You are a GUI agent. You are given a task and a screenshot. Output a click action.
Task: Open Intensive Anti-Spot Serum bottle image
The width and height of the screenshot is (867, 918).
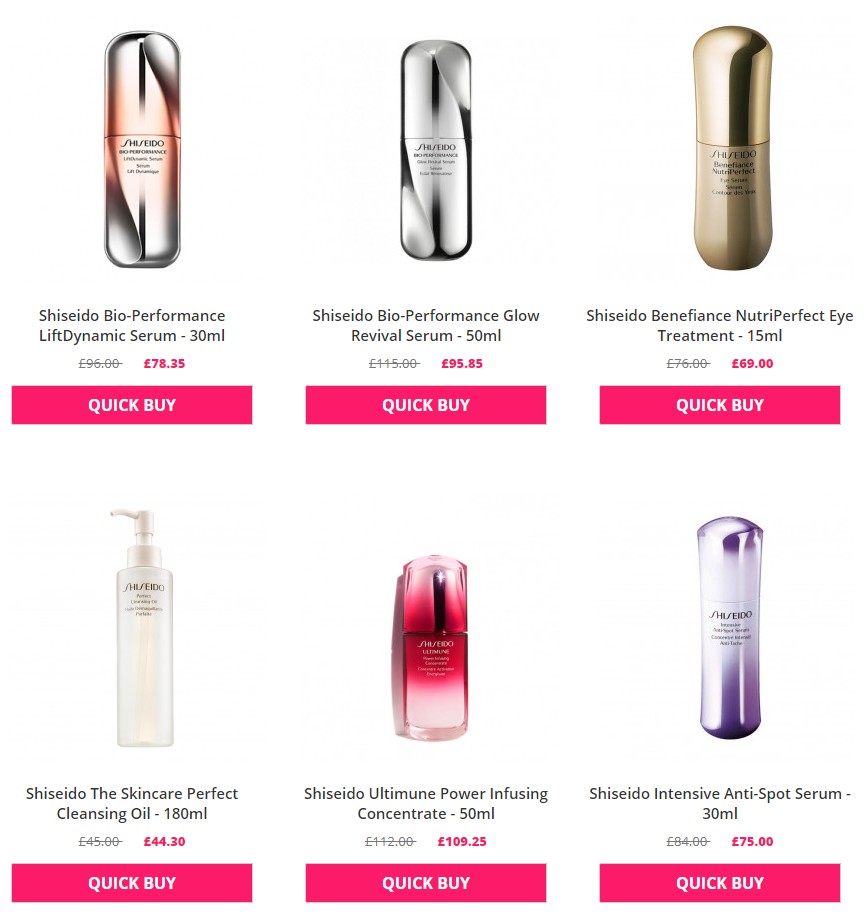click(x=731, y=628)
